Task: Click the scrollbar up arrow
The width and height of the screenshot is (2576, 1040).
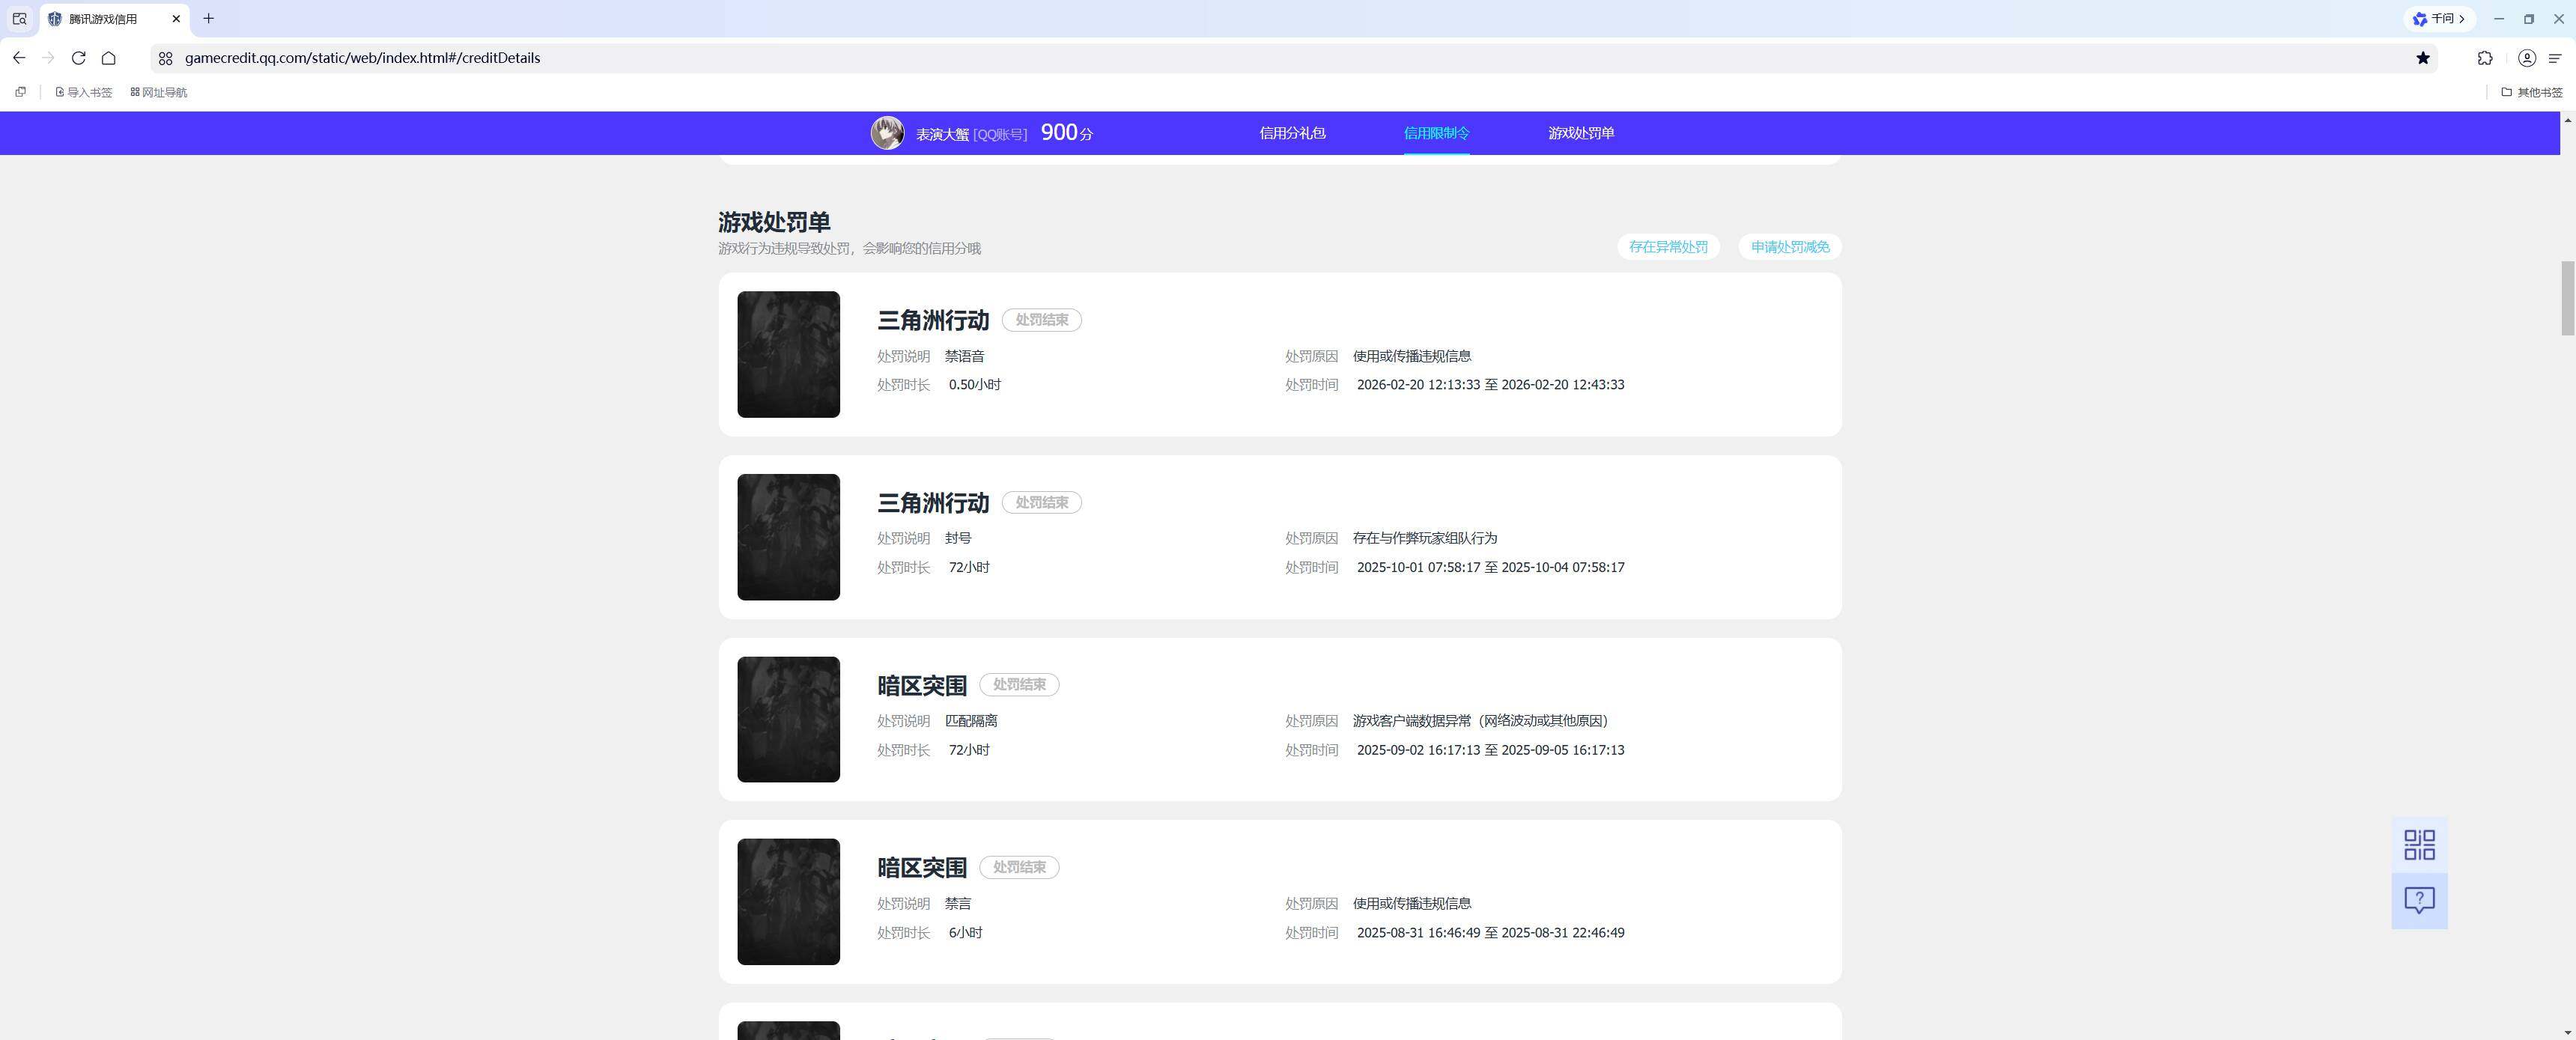Action: point(2567,120)
